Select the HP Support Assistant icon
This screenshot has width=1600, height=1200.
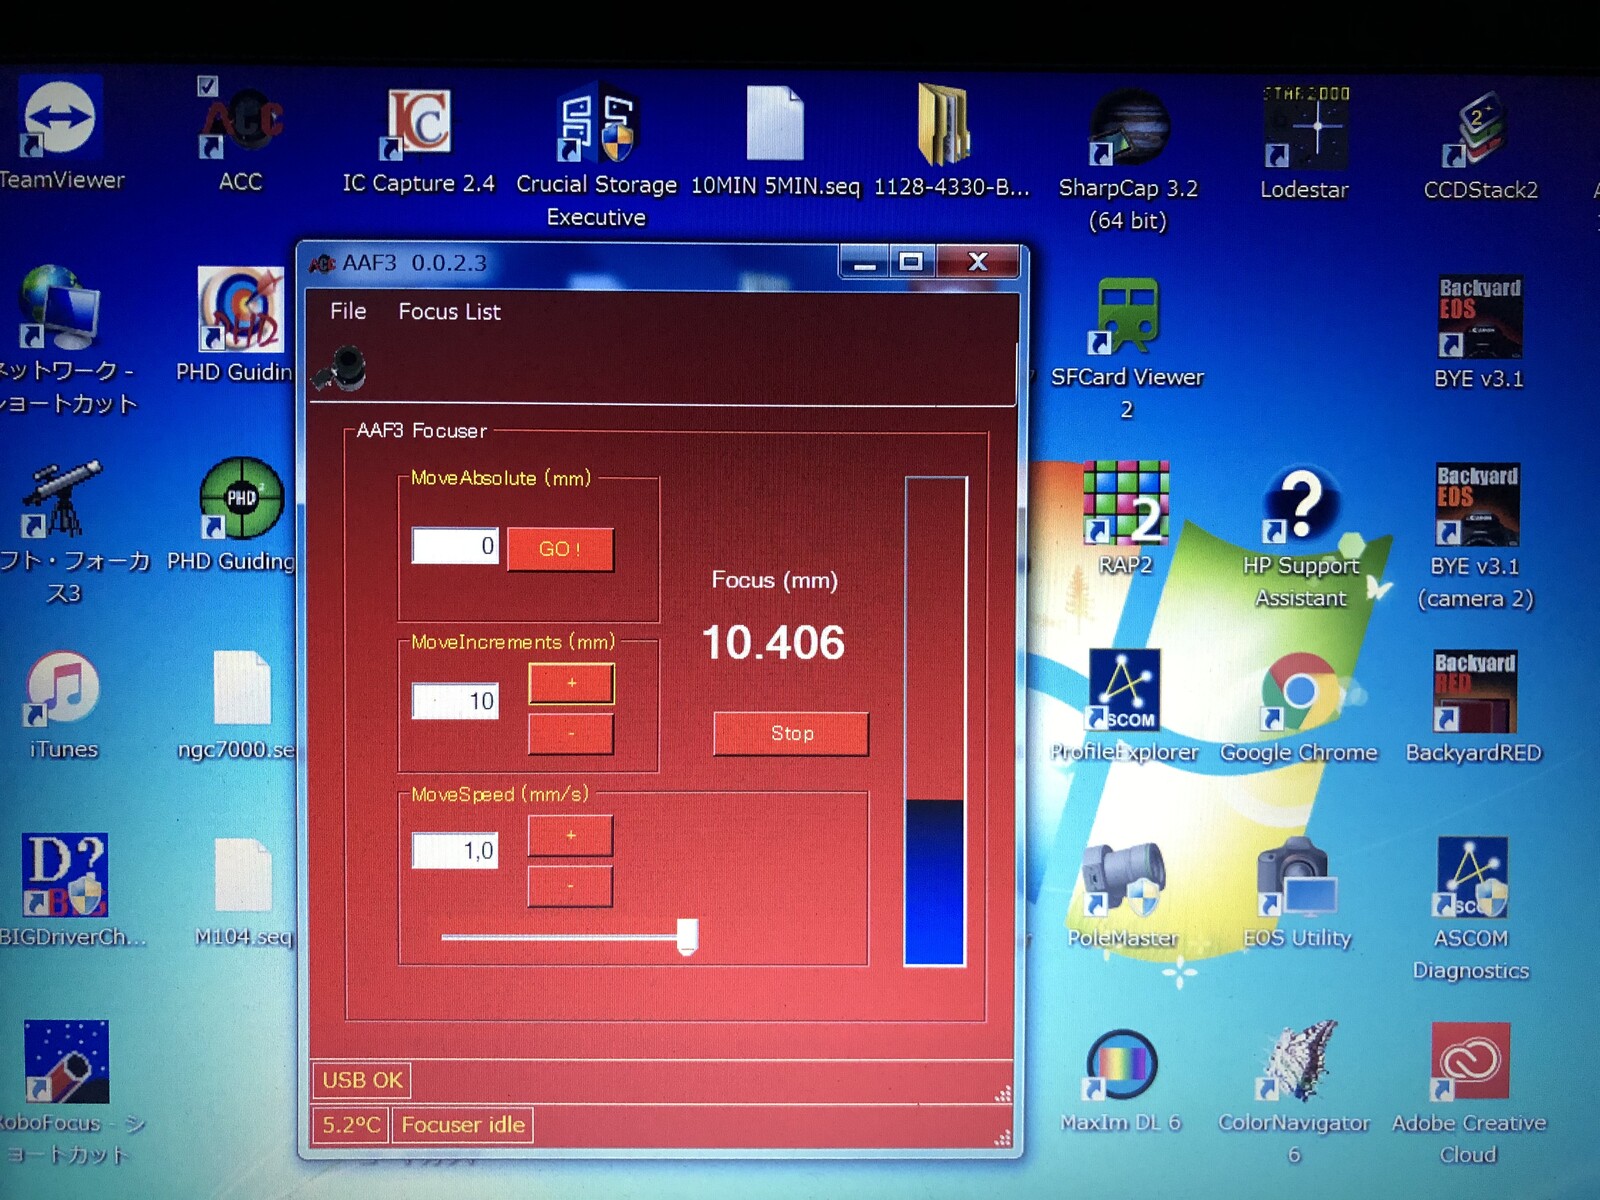click(x=1301, y=538)
